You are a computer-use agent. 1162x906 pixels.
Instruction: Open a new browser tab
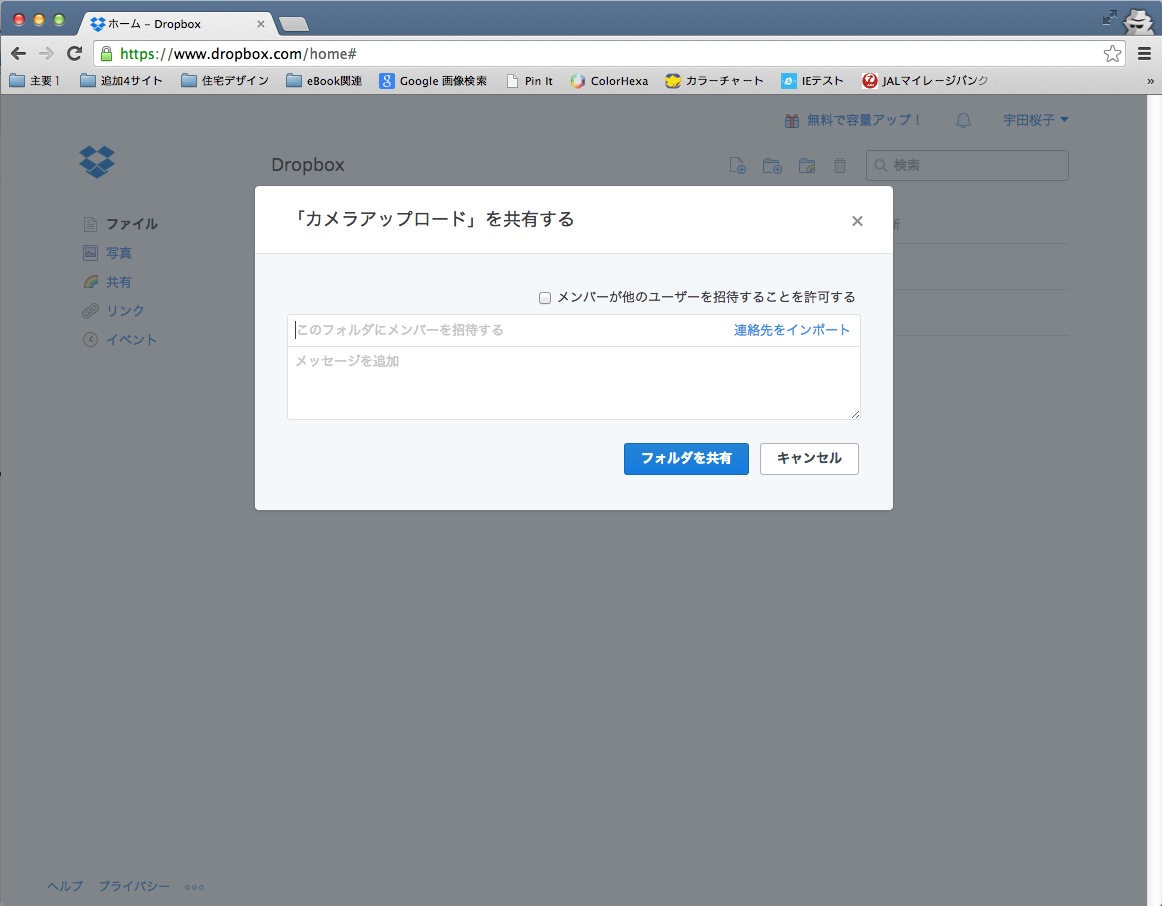point(294,24)
